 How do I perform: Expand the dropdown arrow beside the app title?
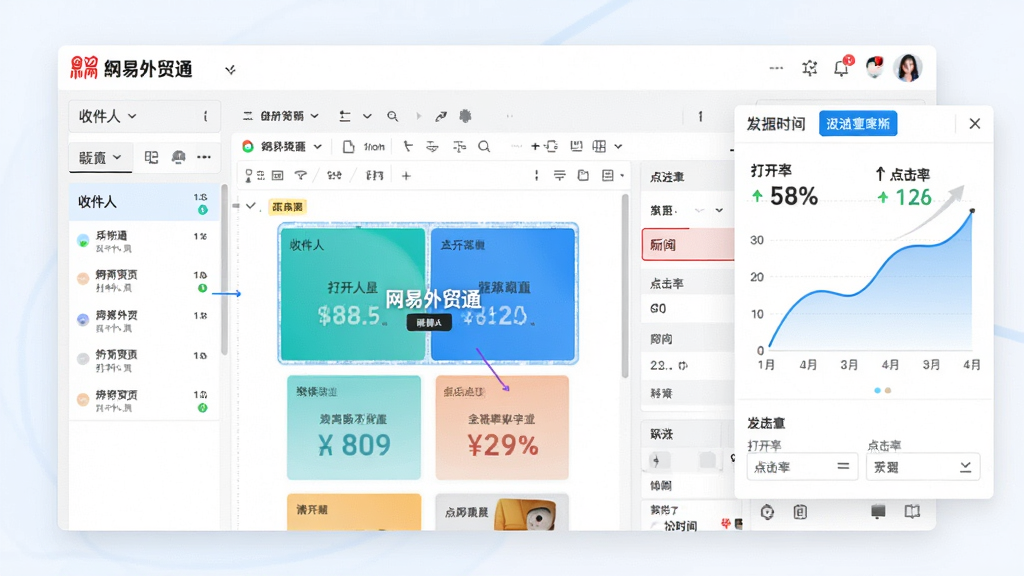(x=231, y=69)
